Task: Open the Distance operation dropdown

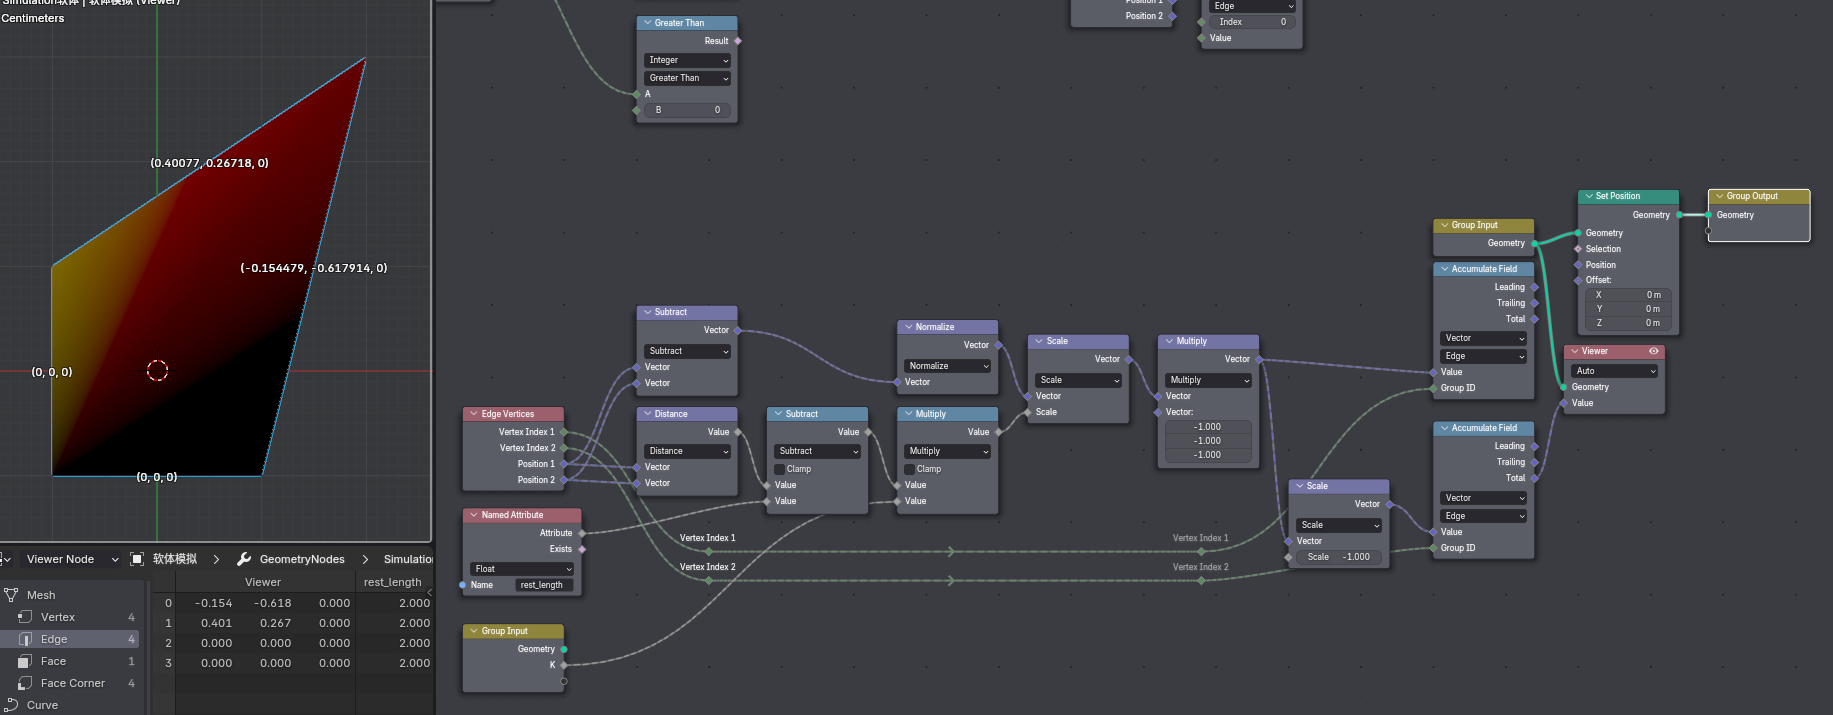Action: pos(688,451)
